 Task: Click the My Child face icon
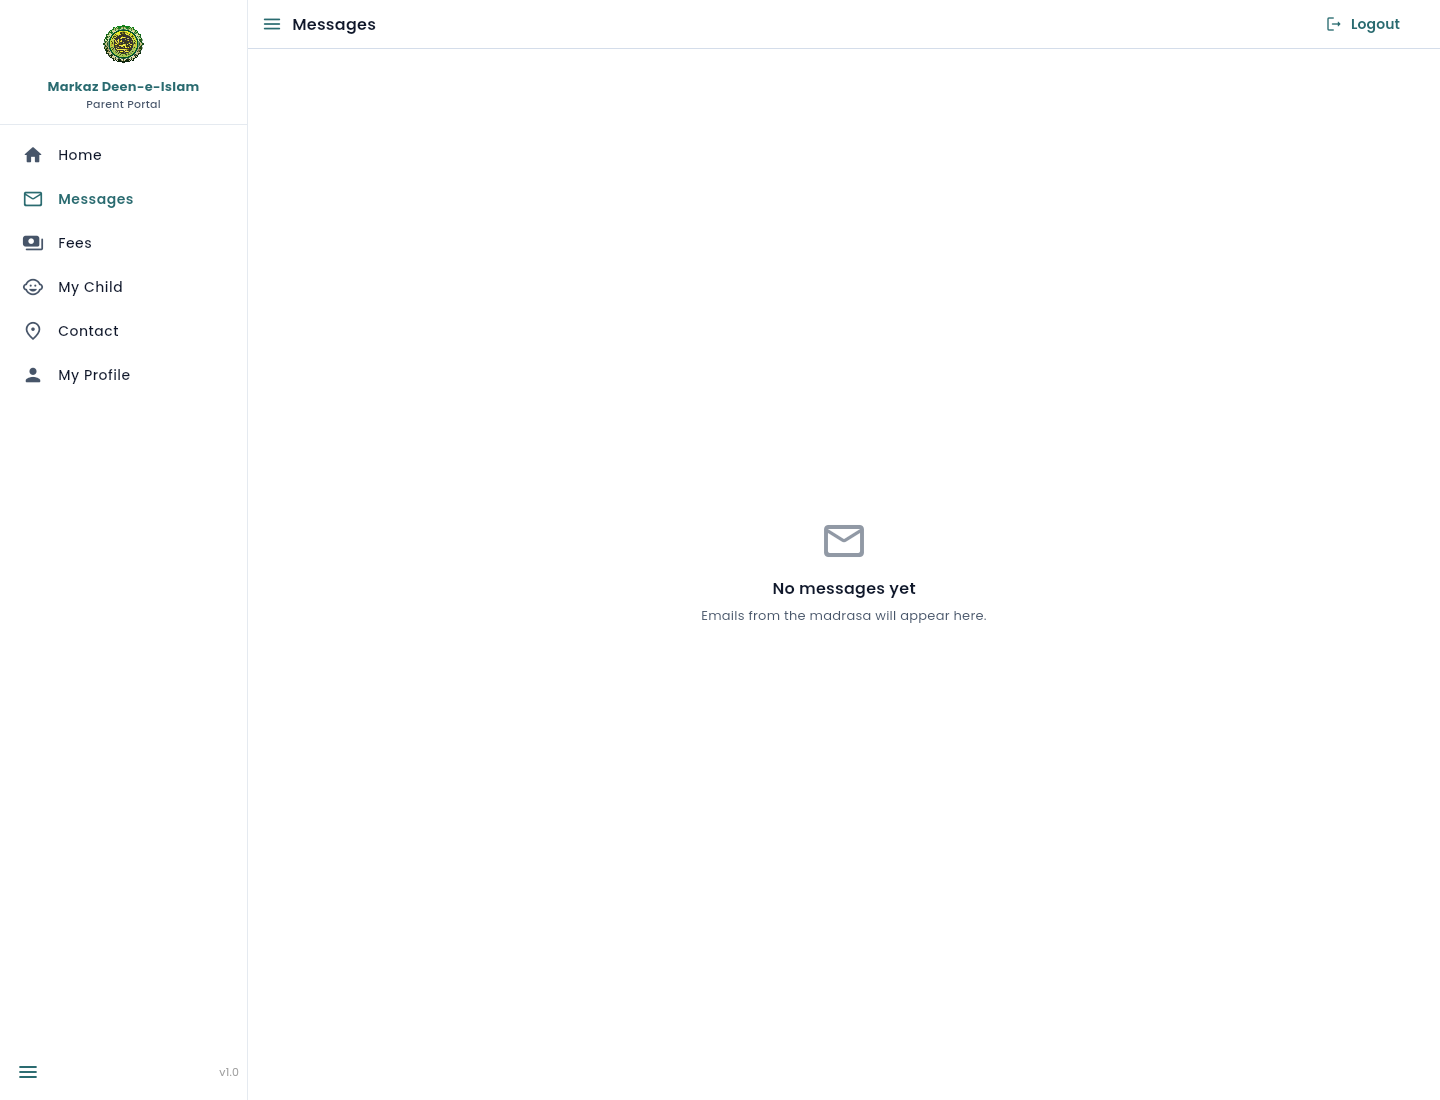click(x=33, y=287)
